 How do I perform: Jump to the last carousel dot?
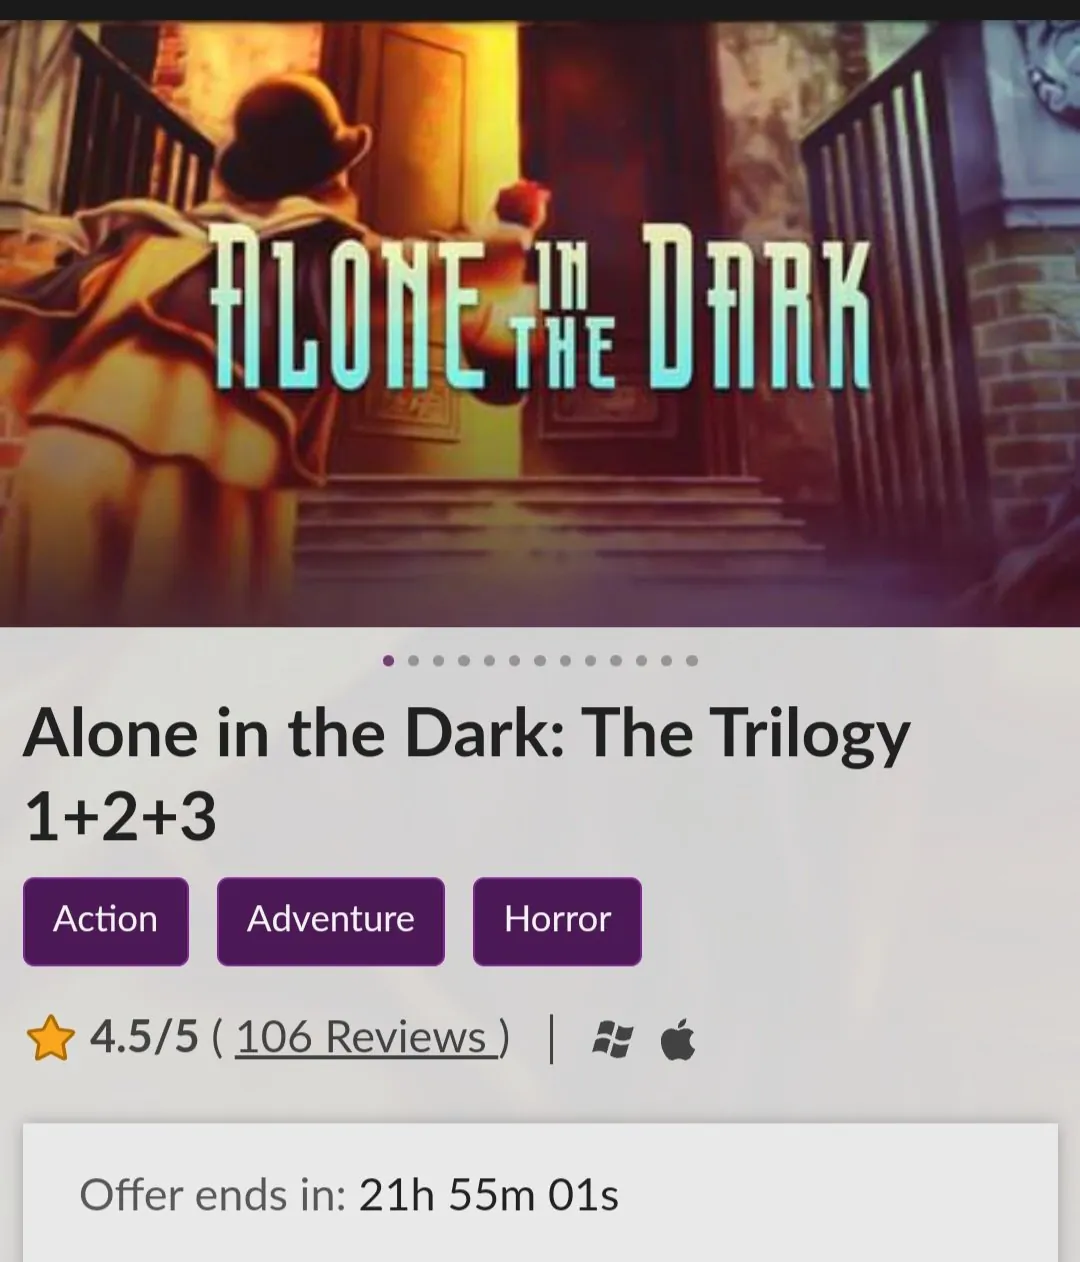coord(692,660)
